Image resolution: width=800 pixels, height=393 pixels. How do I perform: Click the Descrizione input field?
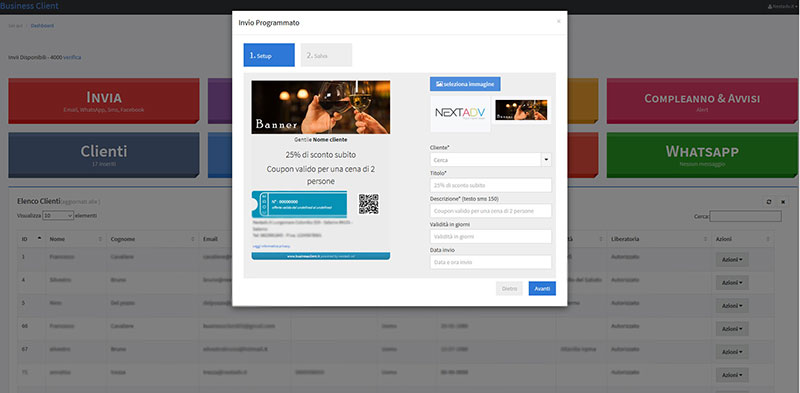pyautogui.click(x=490, y=211)
